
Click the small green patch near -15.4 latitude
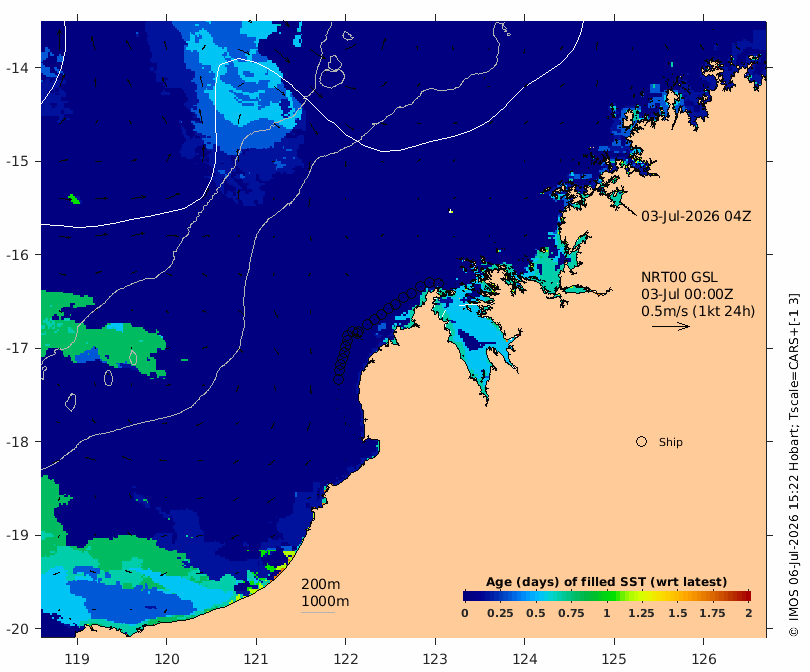click(x=74, y=199)
